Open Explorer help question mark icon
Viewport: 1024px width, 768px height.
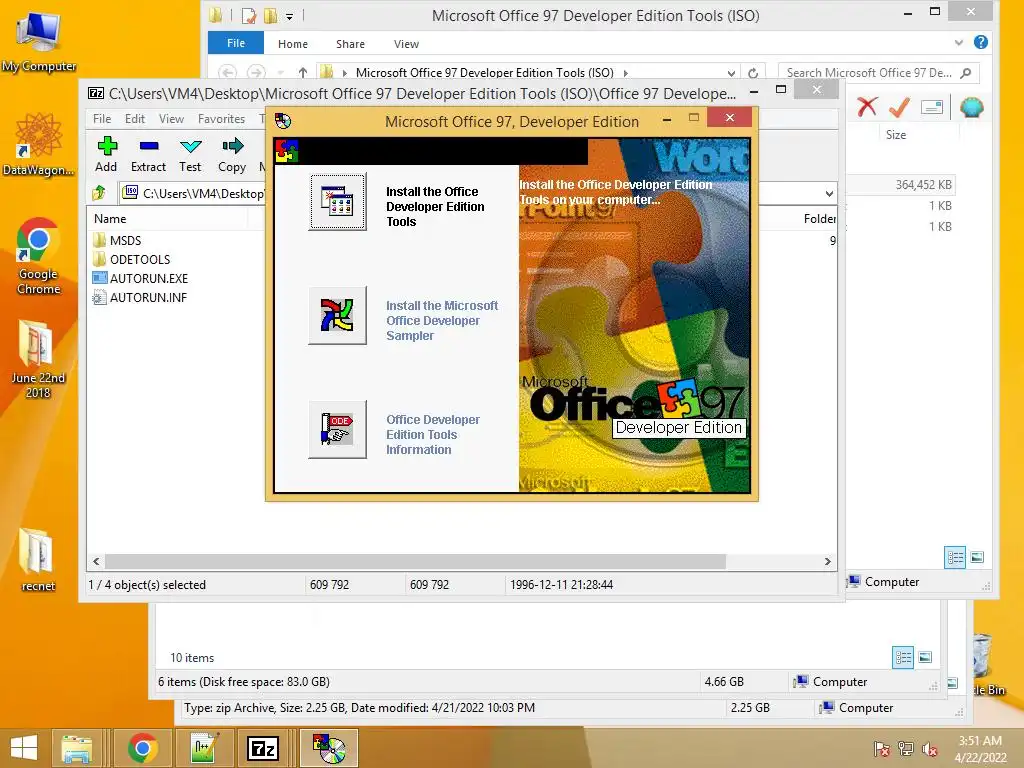tap(980, 42)
